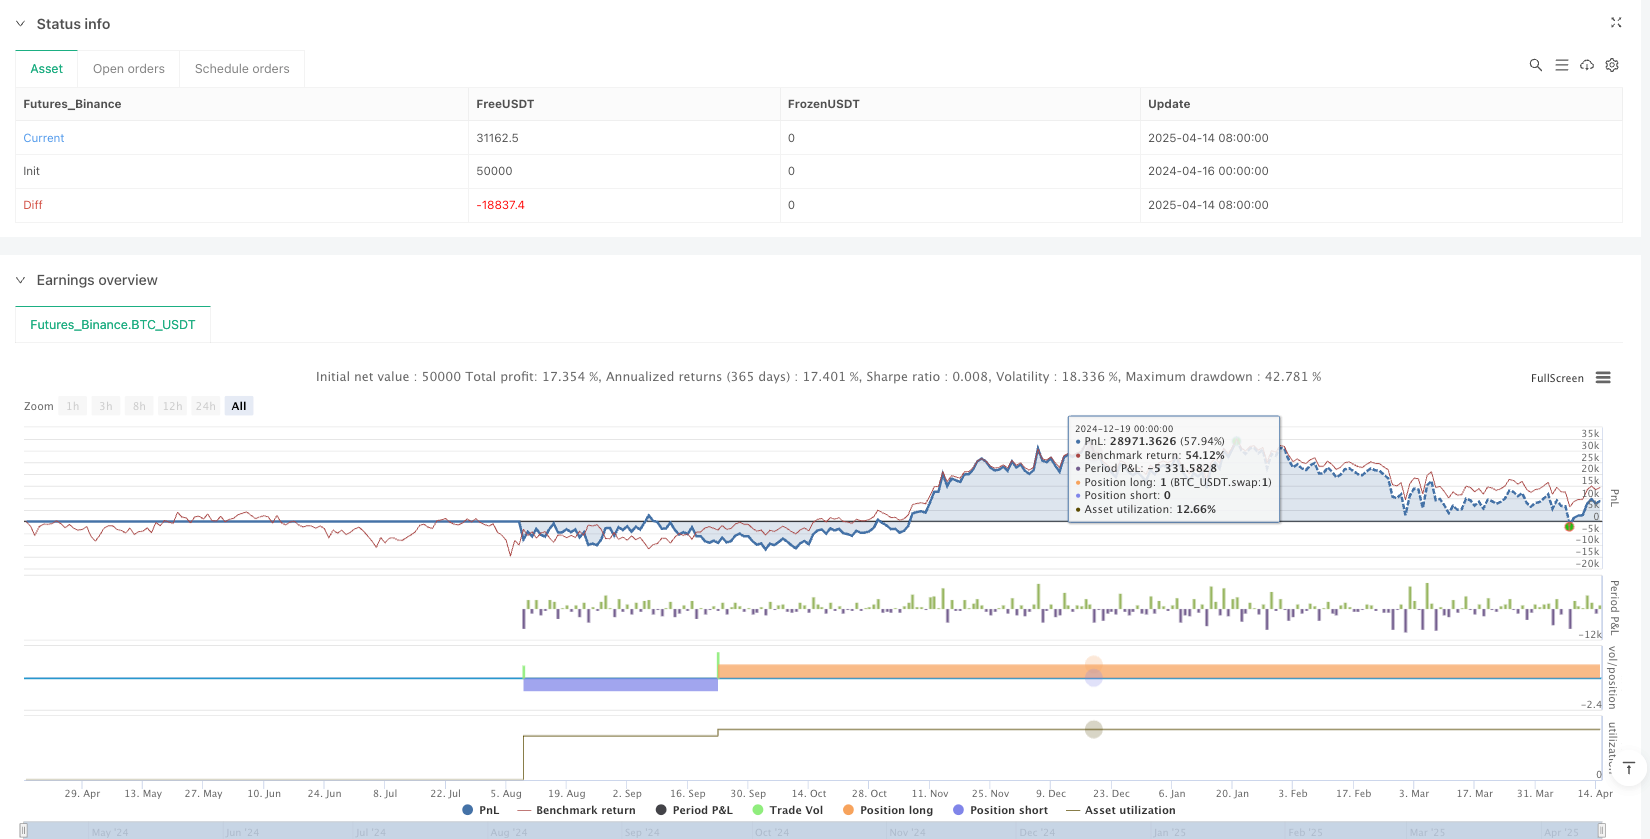1650x839 pixels.
Task: Select the Futures_Binance.BTC_USDT tab
Action: (113, 325)
